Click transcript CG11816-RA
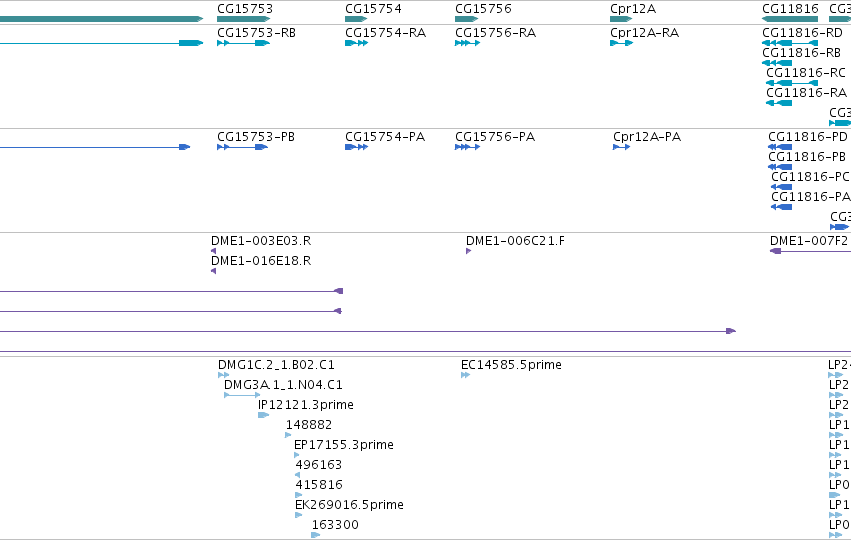Screen dimensions: 851x540 [x=779, y=103]
